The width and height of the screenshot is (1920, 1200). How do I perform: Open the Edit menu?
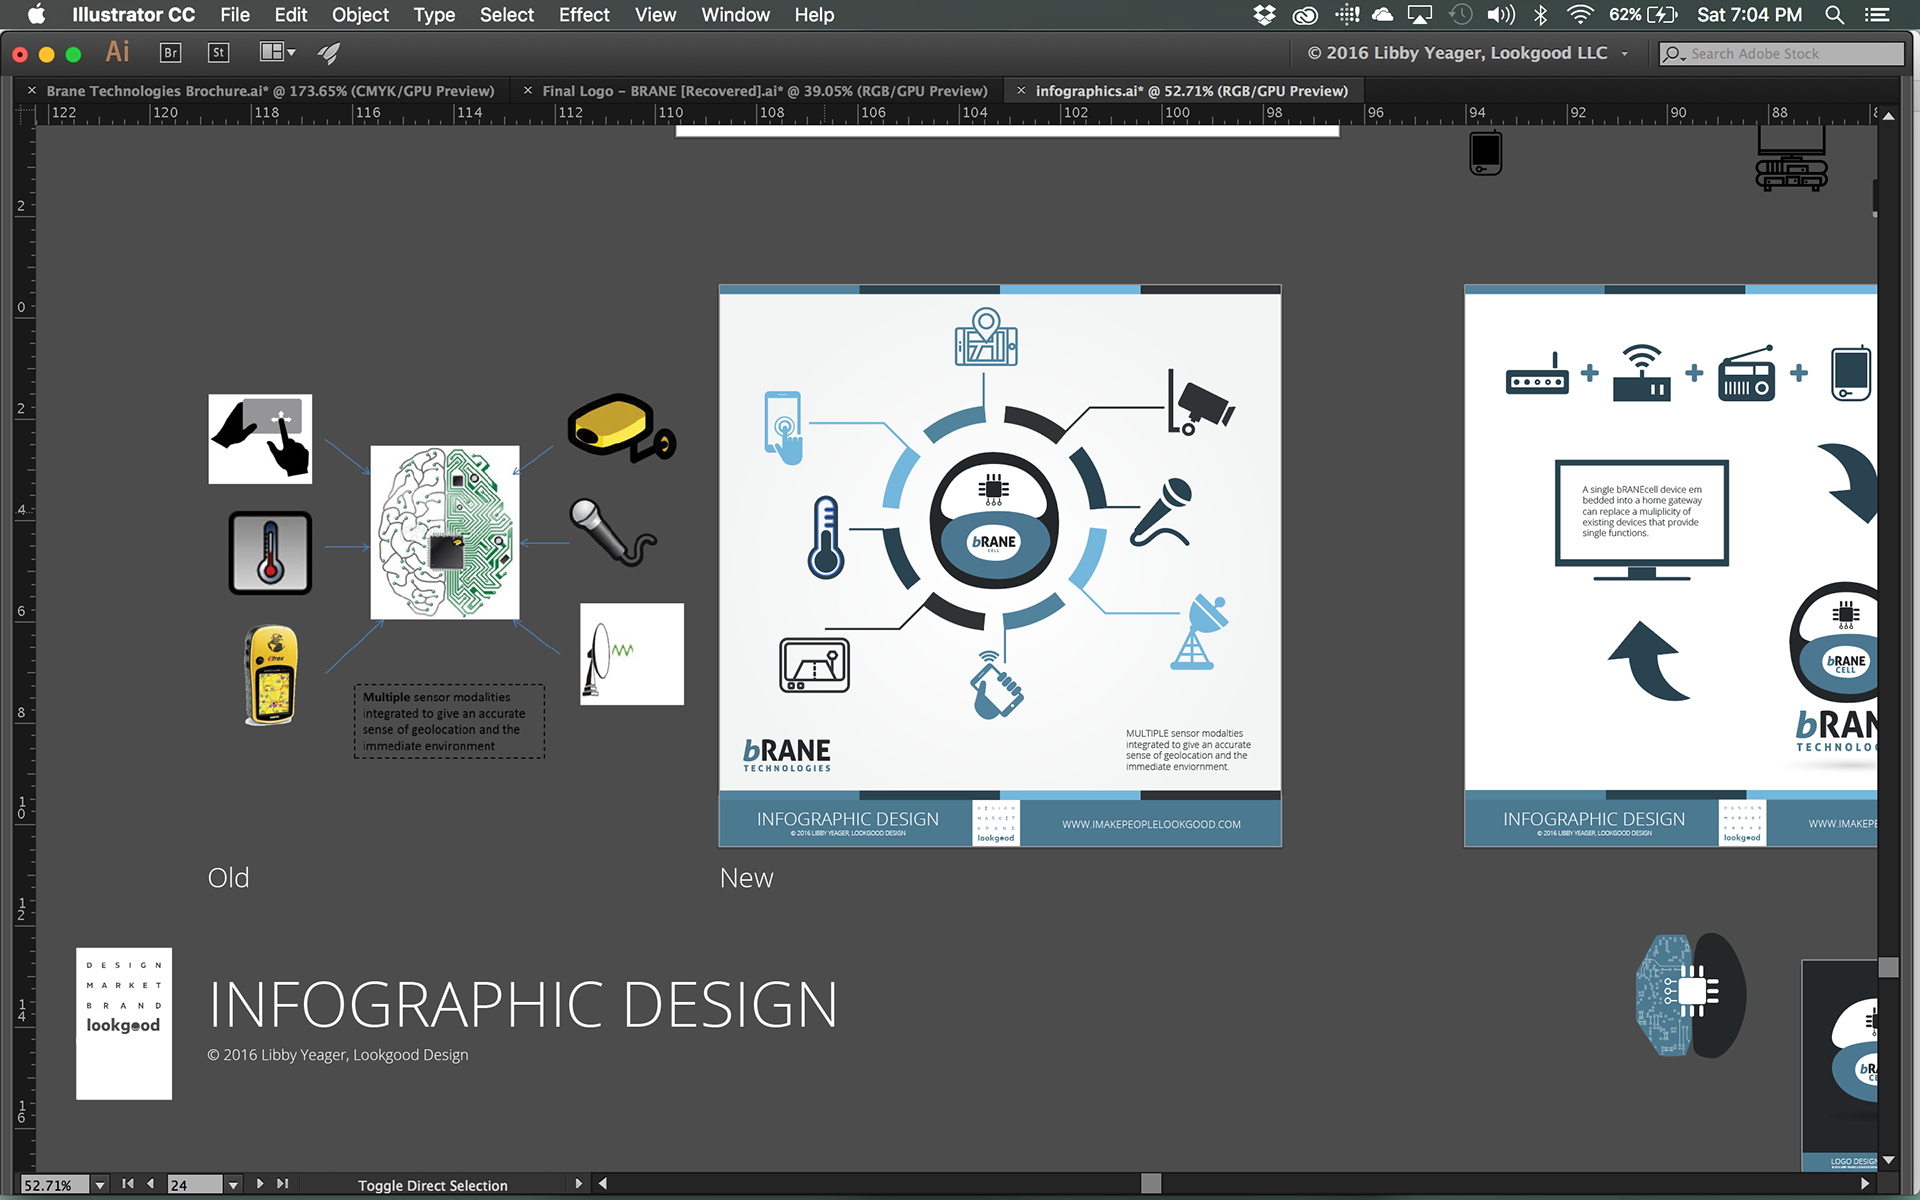(x=291, y=15)
